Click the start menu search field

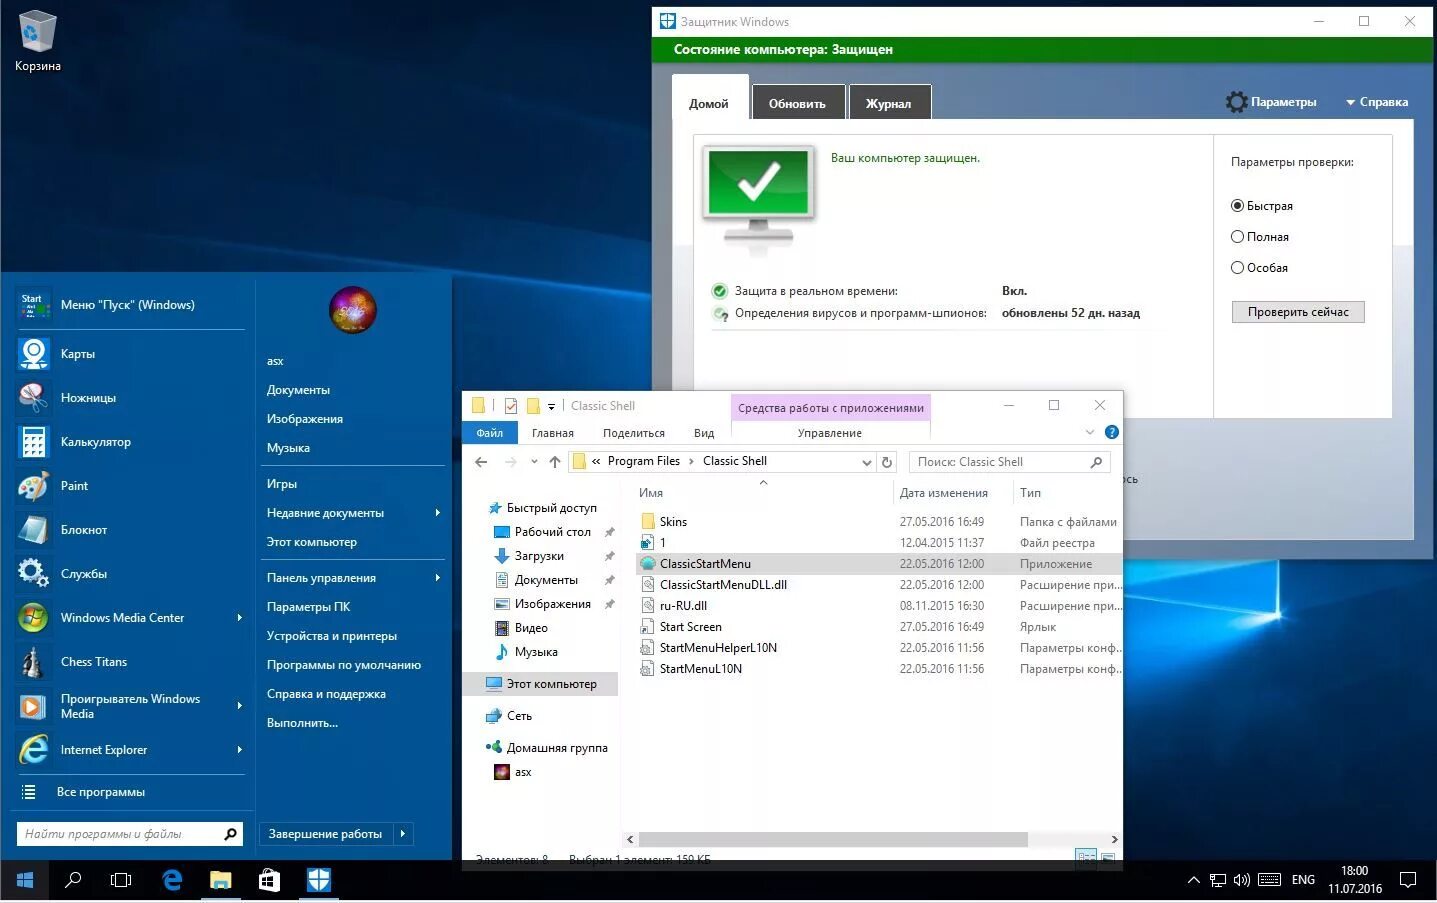point(120,834)
